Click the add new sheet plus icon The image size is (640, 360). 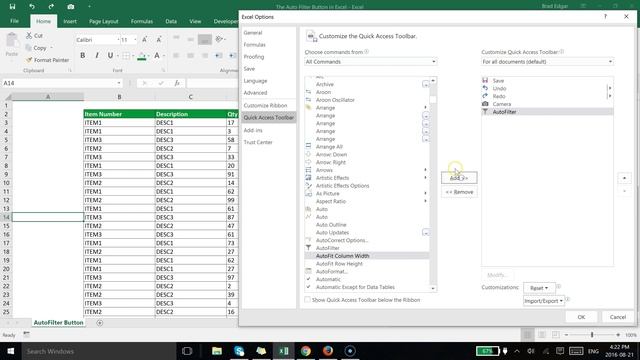100,322
